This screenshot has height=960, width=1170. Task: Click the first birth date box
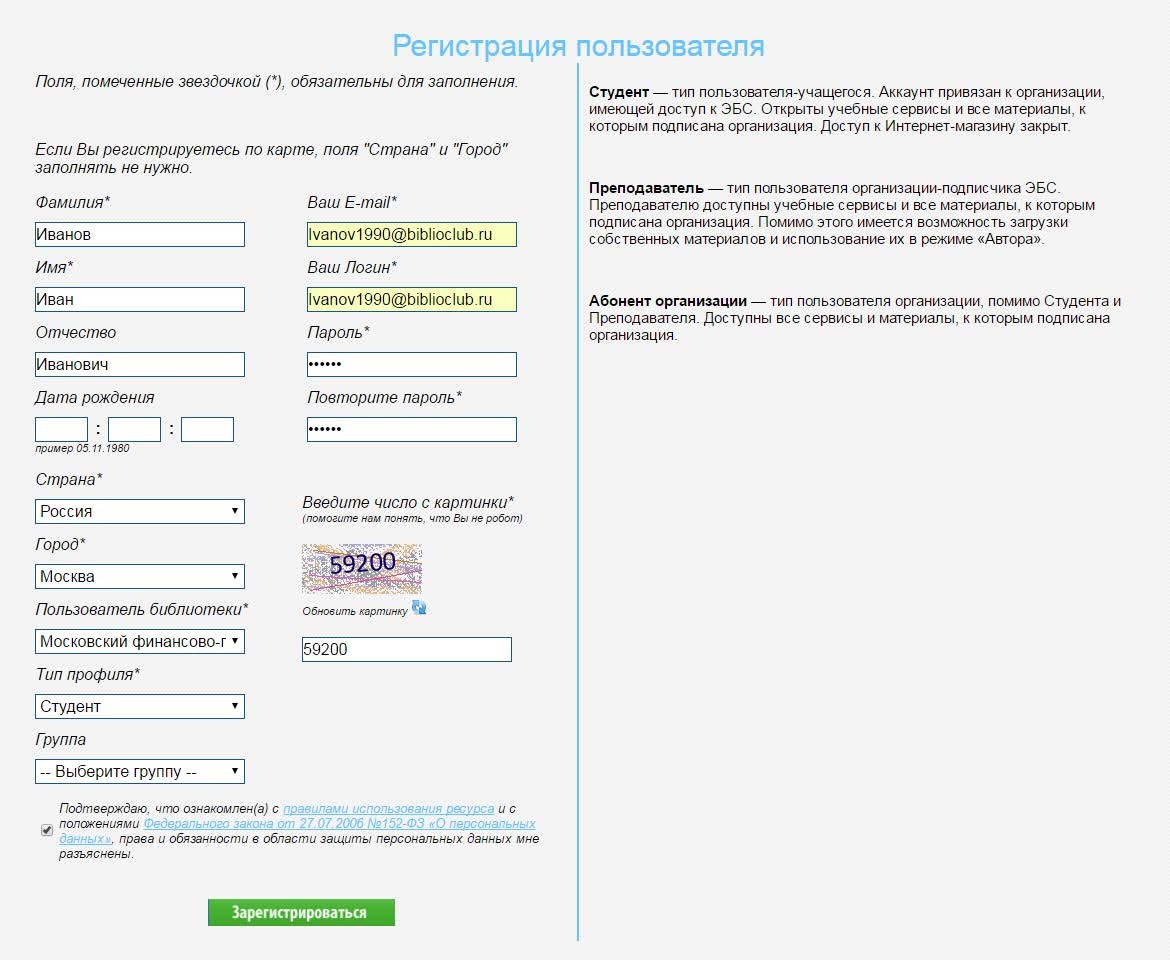pyautogui.click(x=61, y=429)
